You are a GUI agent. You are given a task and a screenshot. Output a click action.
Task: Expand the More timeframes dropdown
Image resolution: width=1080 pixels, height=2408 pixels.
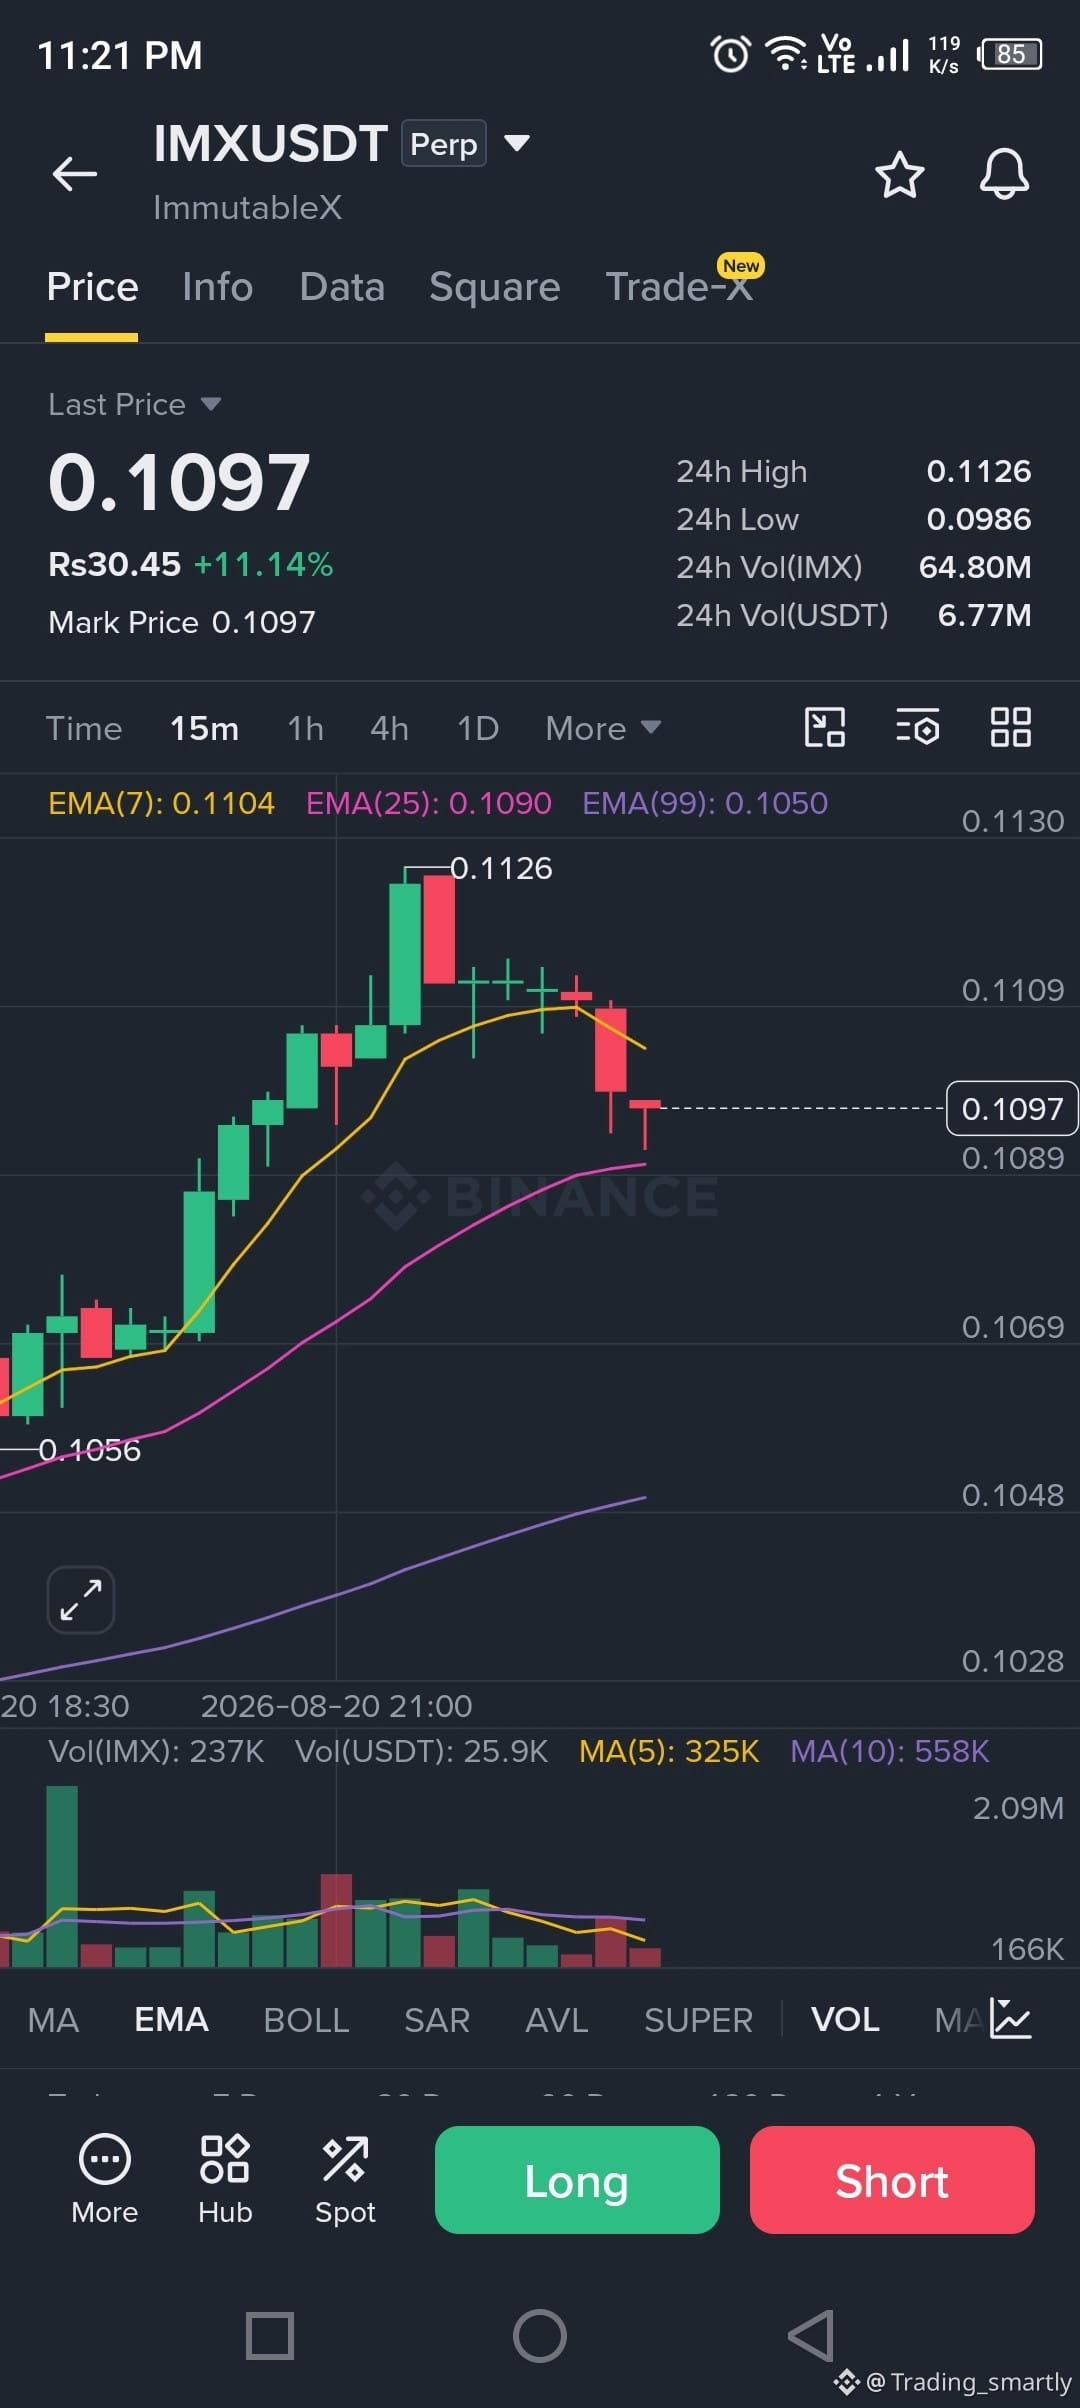(x=603, y=728)
